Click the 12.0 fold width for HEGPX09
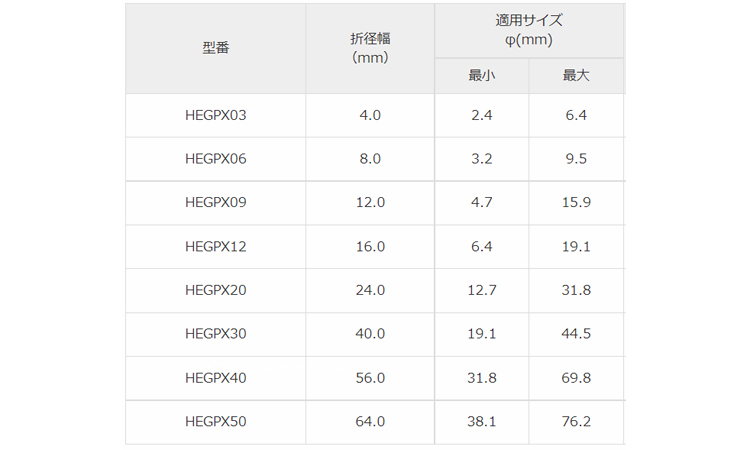 click(370, 203)
